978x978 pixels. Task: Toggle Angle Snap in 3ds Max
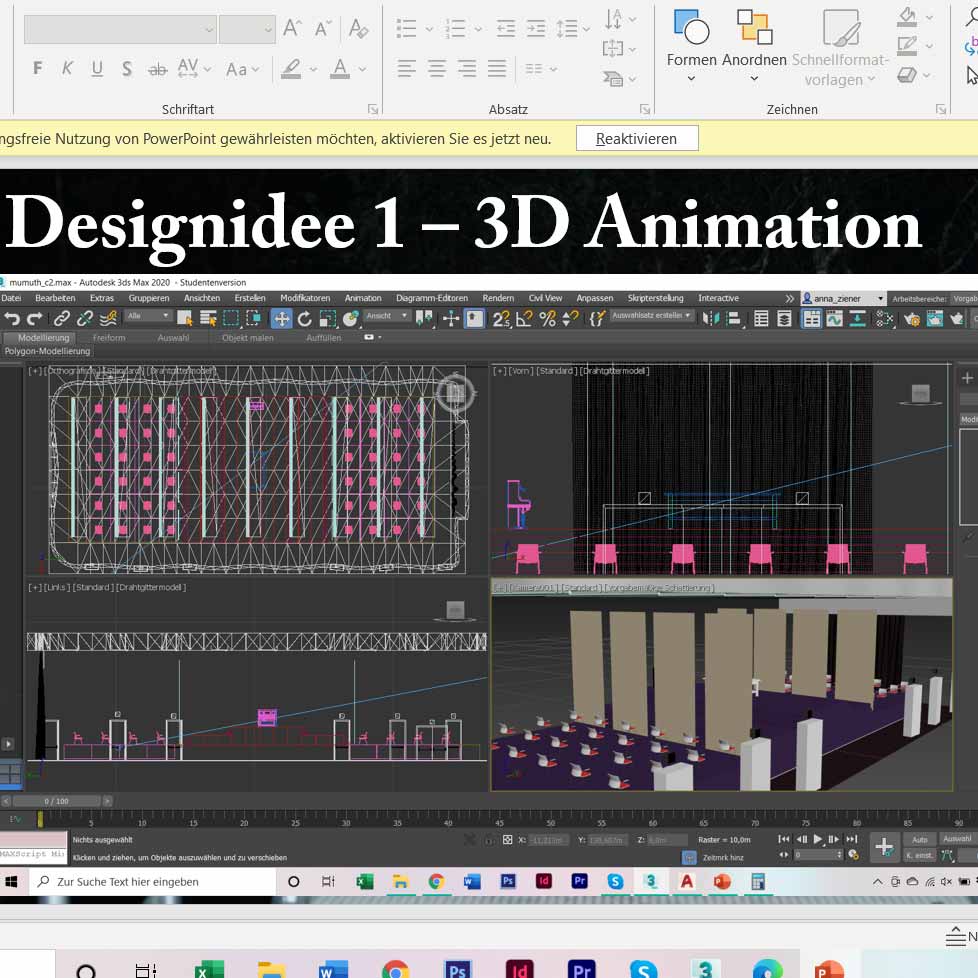coord(525,319)
